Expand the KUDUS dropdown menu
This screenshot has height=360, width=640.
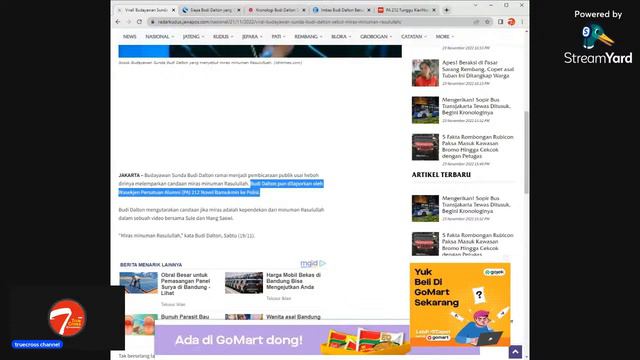point(223,37)
